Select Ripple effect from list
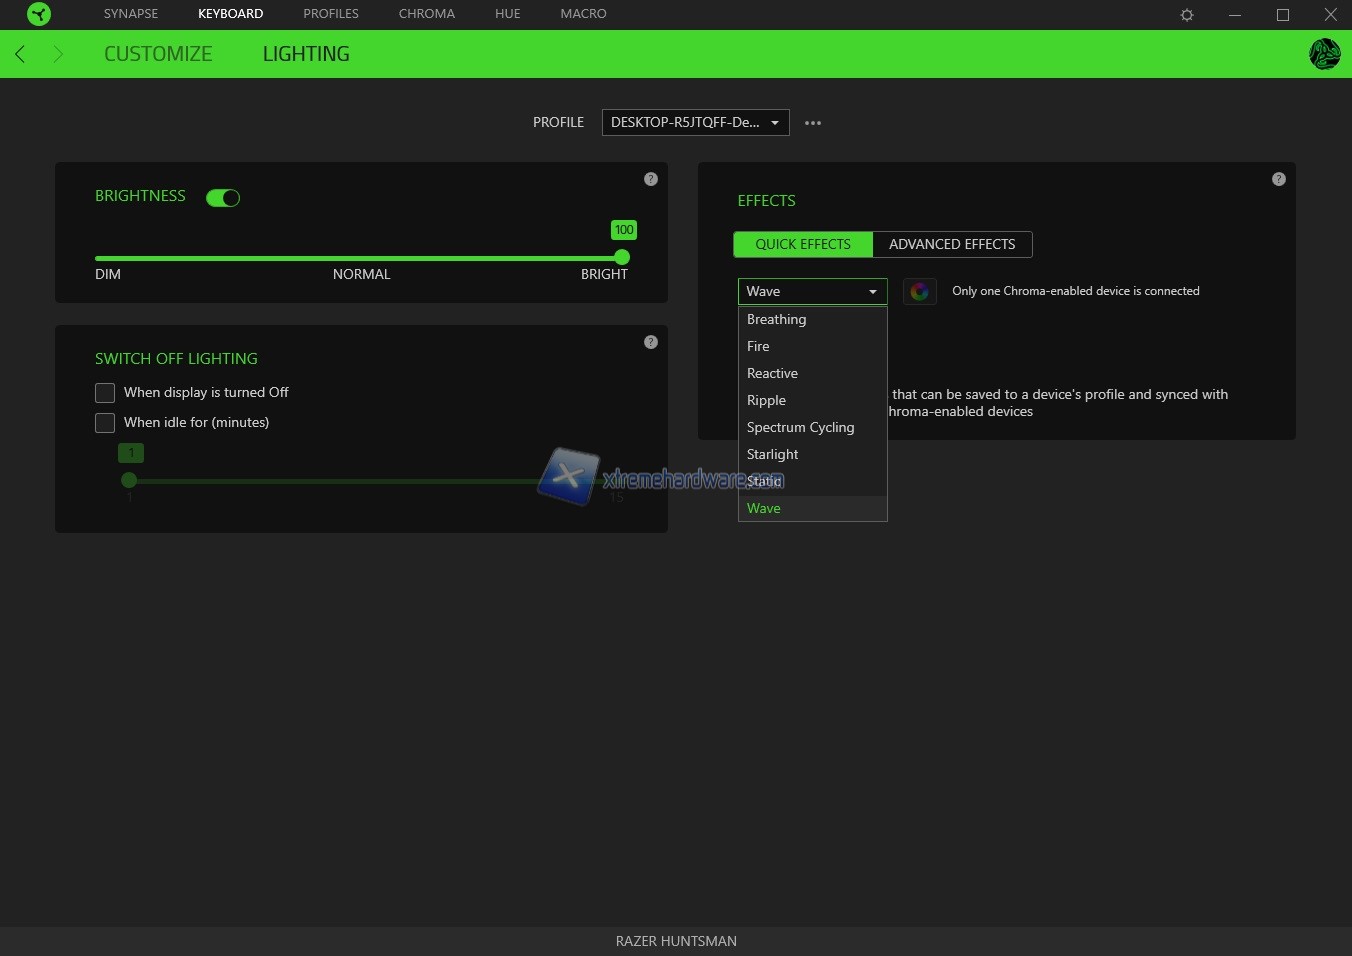 (x=813, y=400)
